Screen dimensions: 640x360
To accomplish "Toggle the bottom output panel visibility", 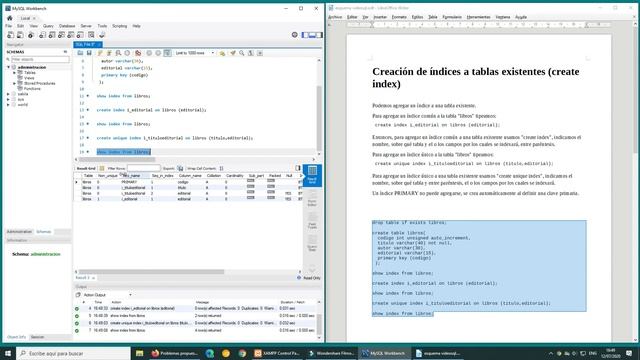I will 312,35.
